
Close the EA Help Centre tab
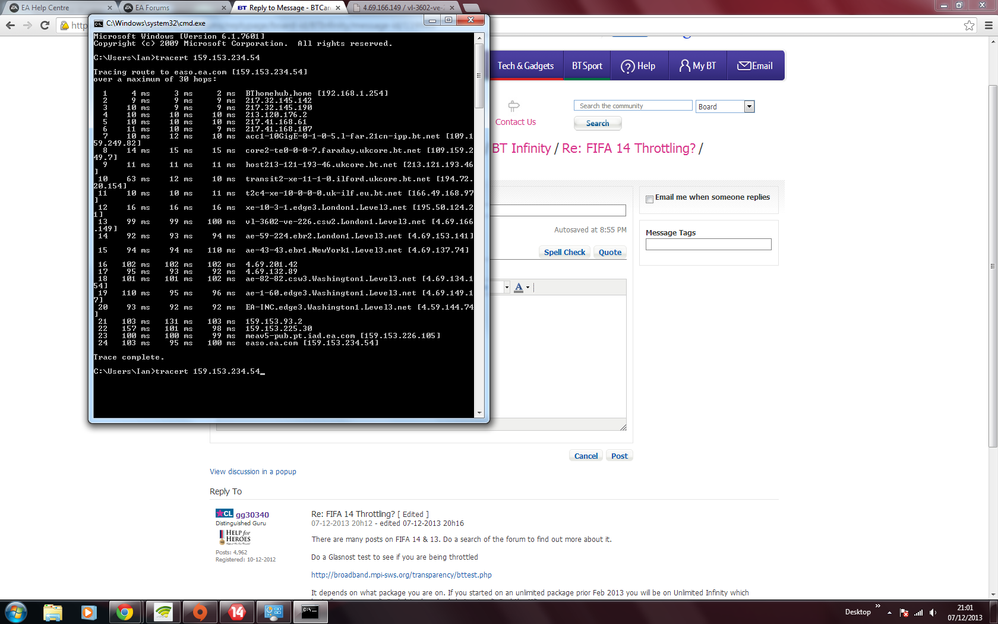pos(109,8)
